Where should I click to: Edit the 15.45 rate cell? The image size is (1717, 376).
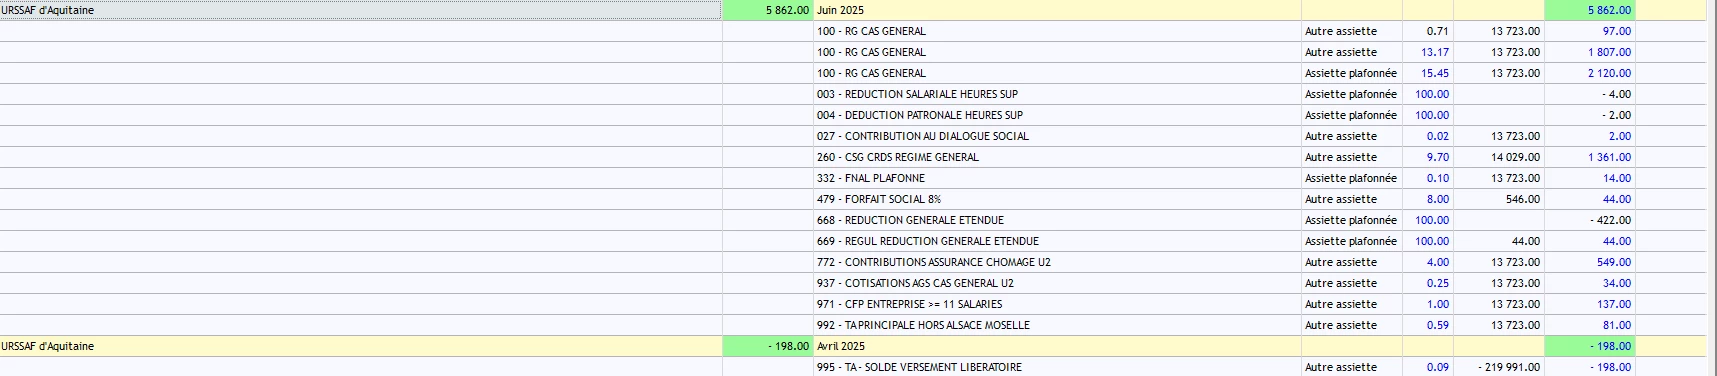click(1428, 73)
